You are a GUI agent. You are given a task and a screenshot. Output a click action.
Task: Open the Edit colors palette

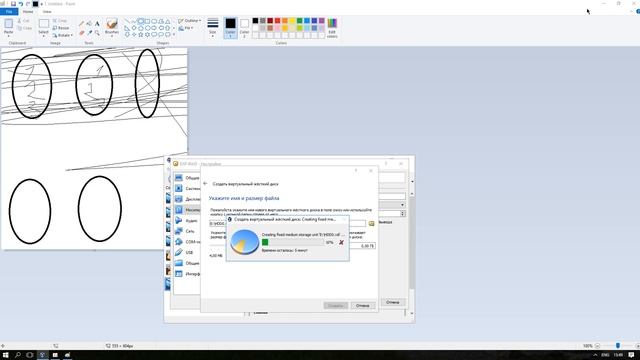[332, 28]
